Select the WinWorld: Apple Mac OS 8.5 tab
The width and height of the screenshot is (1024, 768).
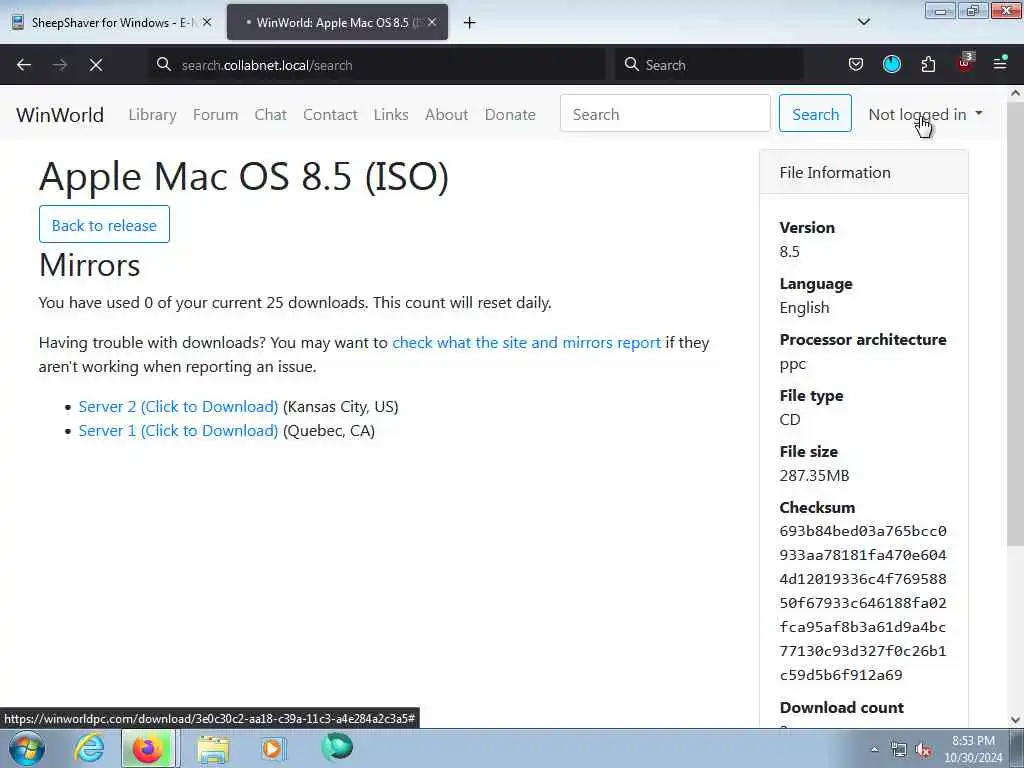point(338,22)
